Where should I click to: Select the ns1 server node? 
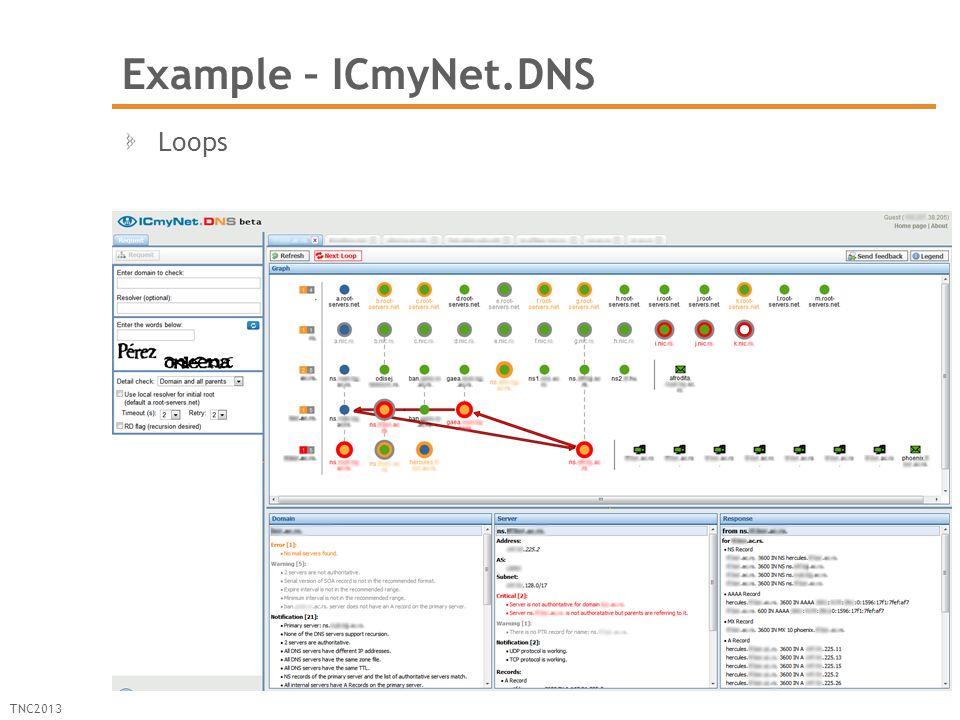coord(544,369)
